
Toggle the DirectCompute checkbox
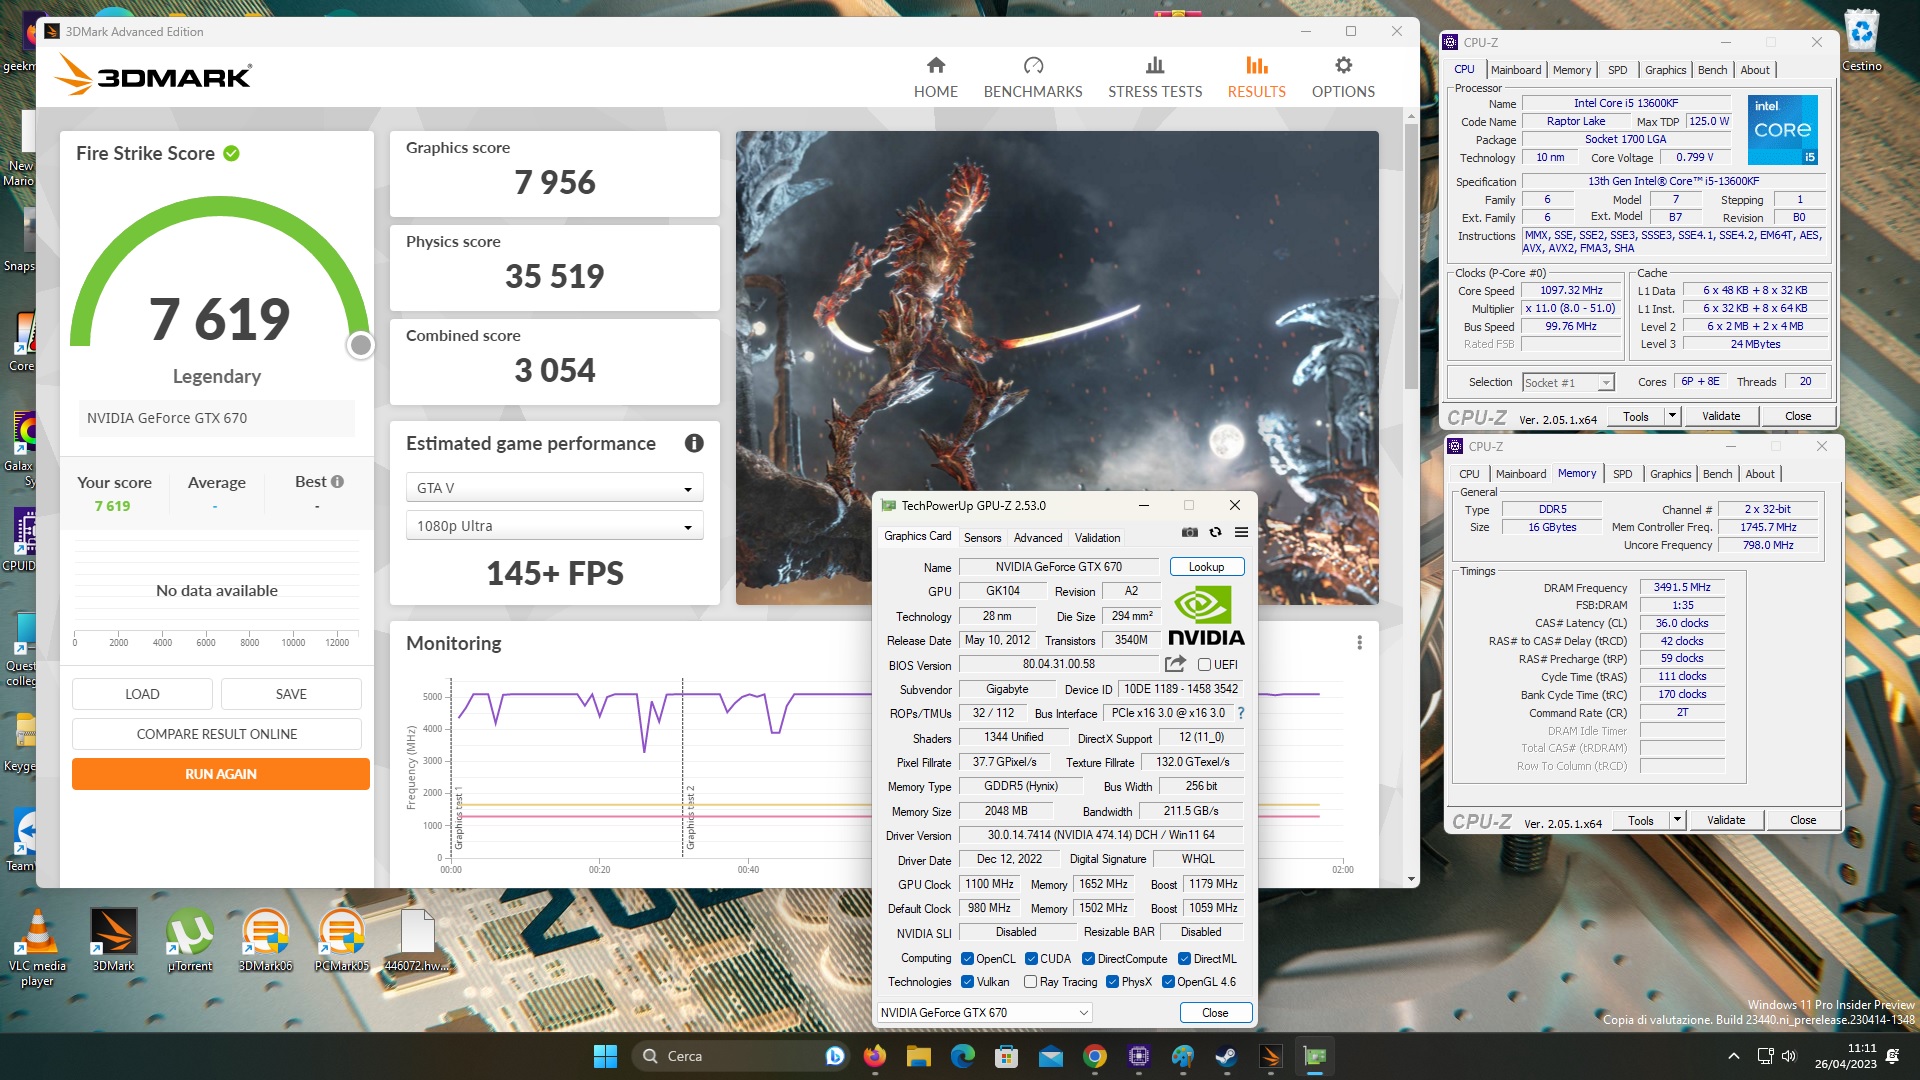[x=1088, y=958]
